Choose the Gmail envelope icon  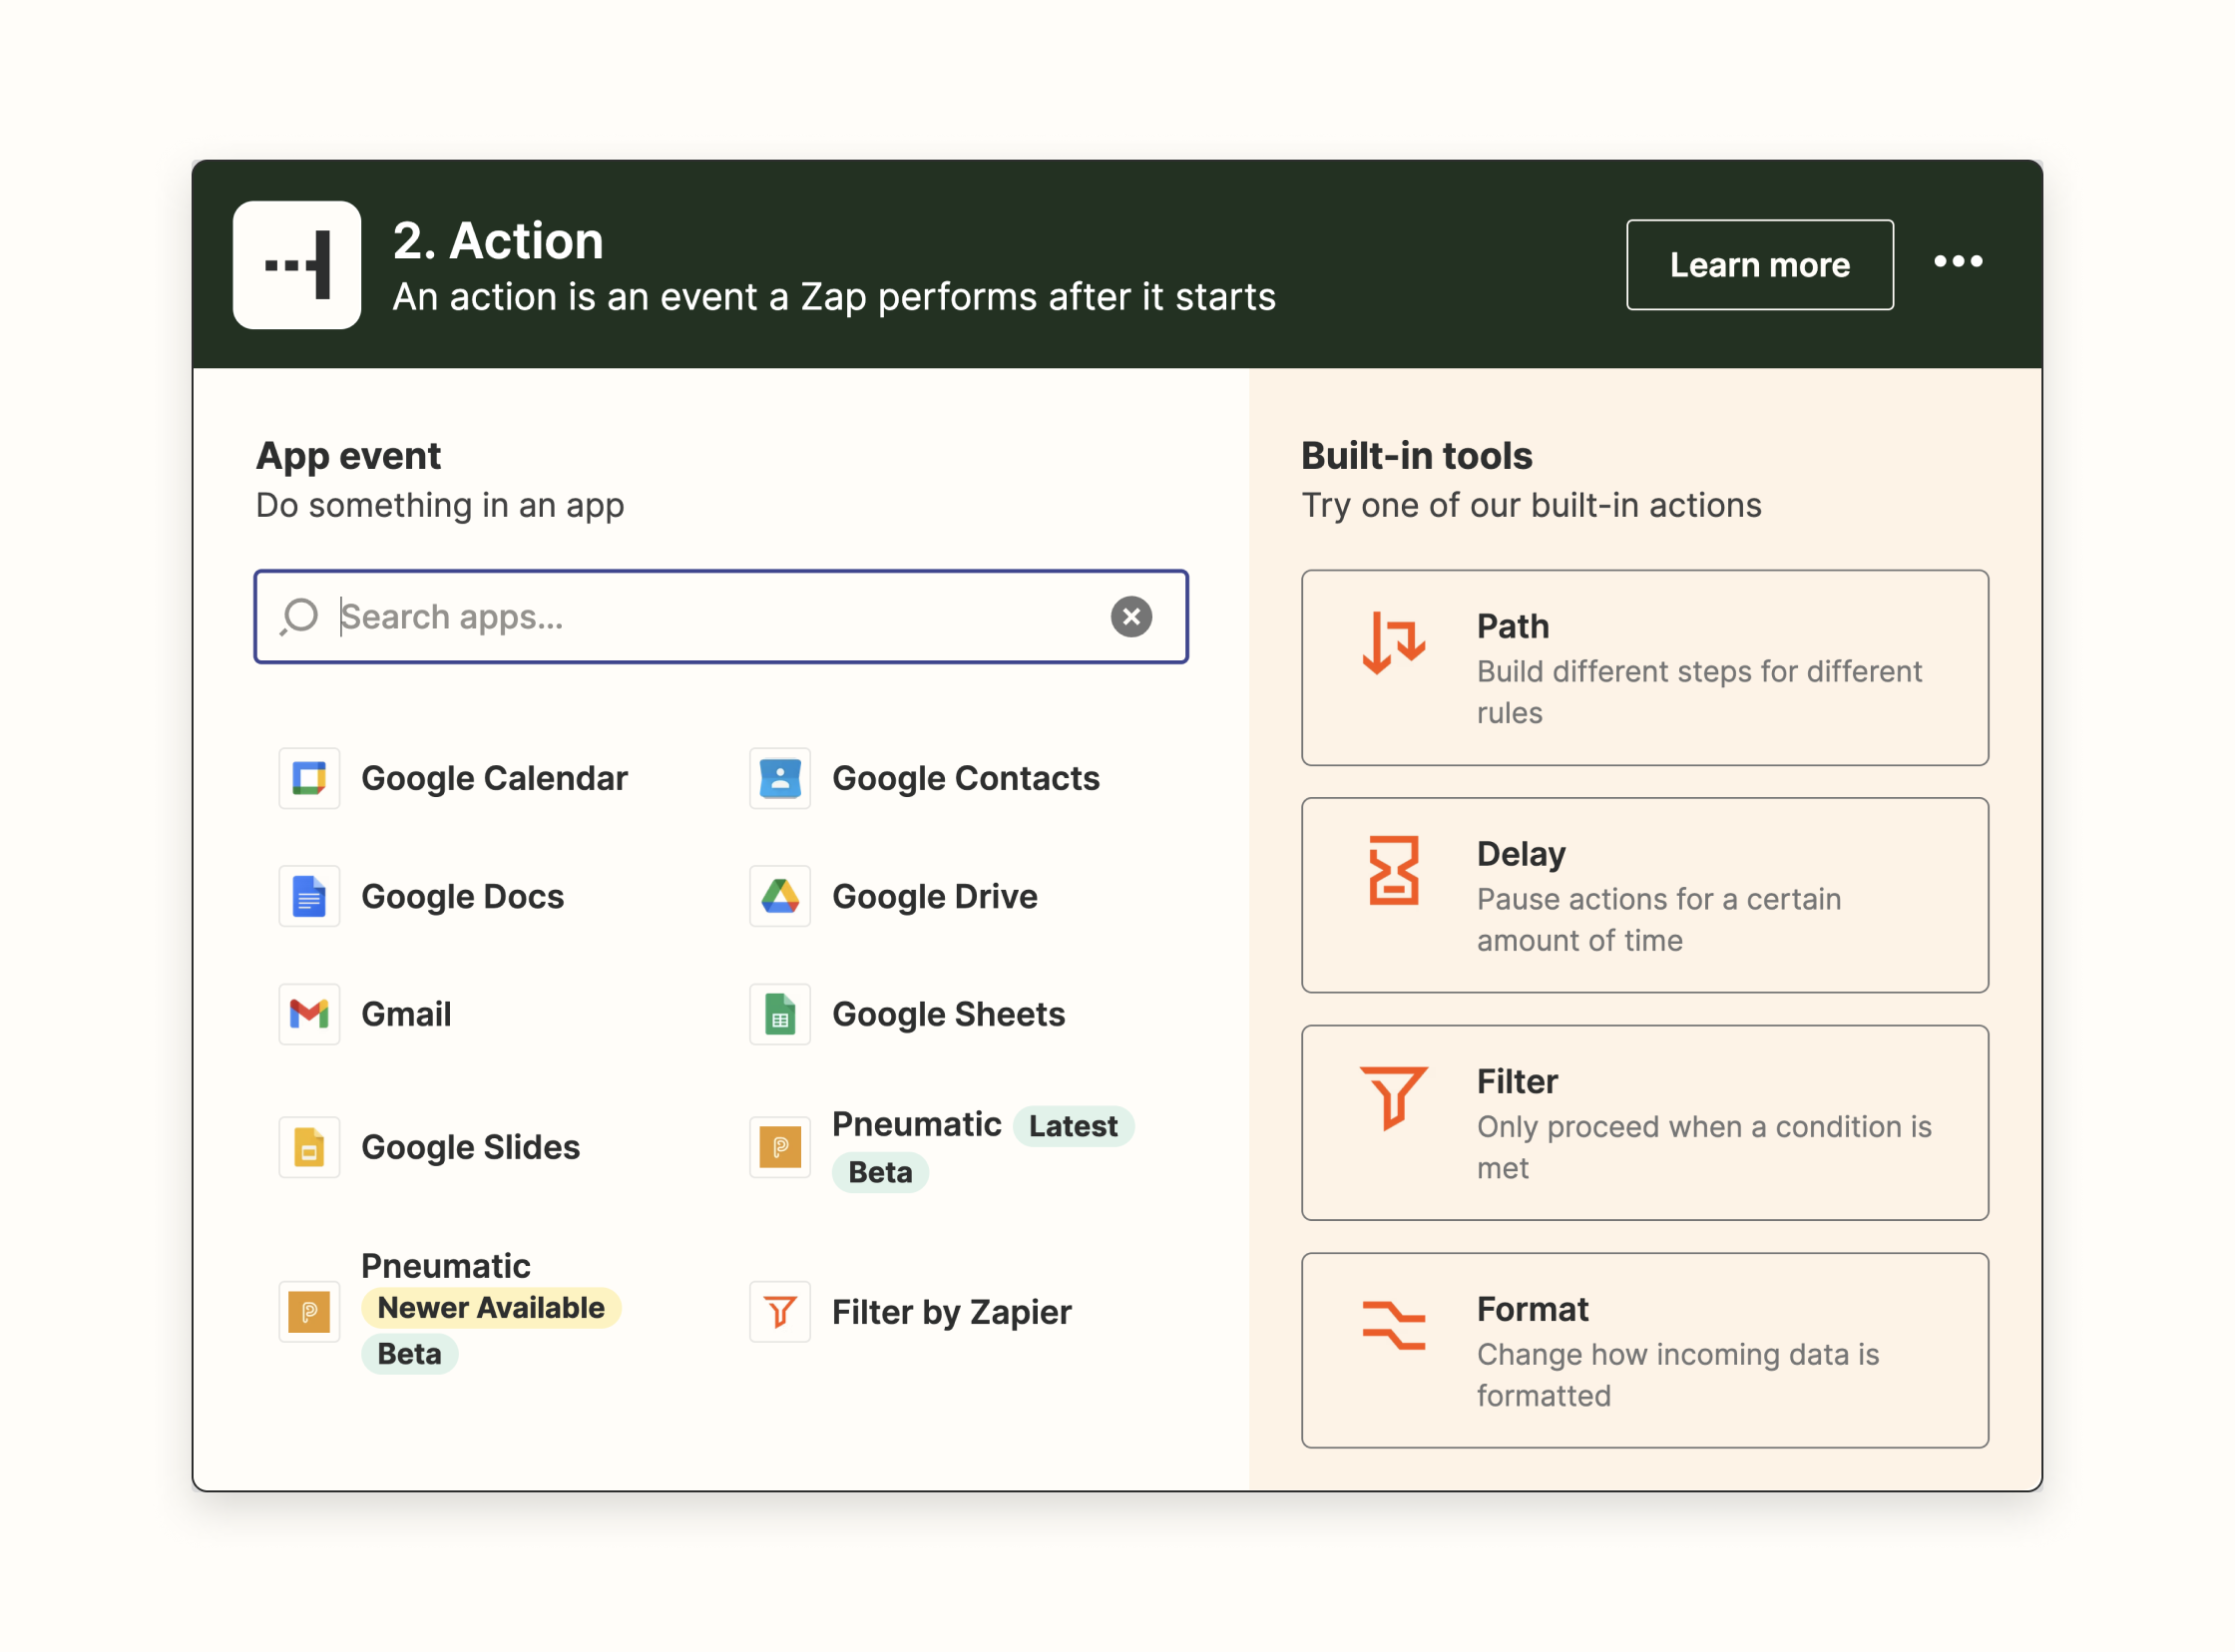point(309,1014)
